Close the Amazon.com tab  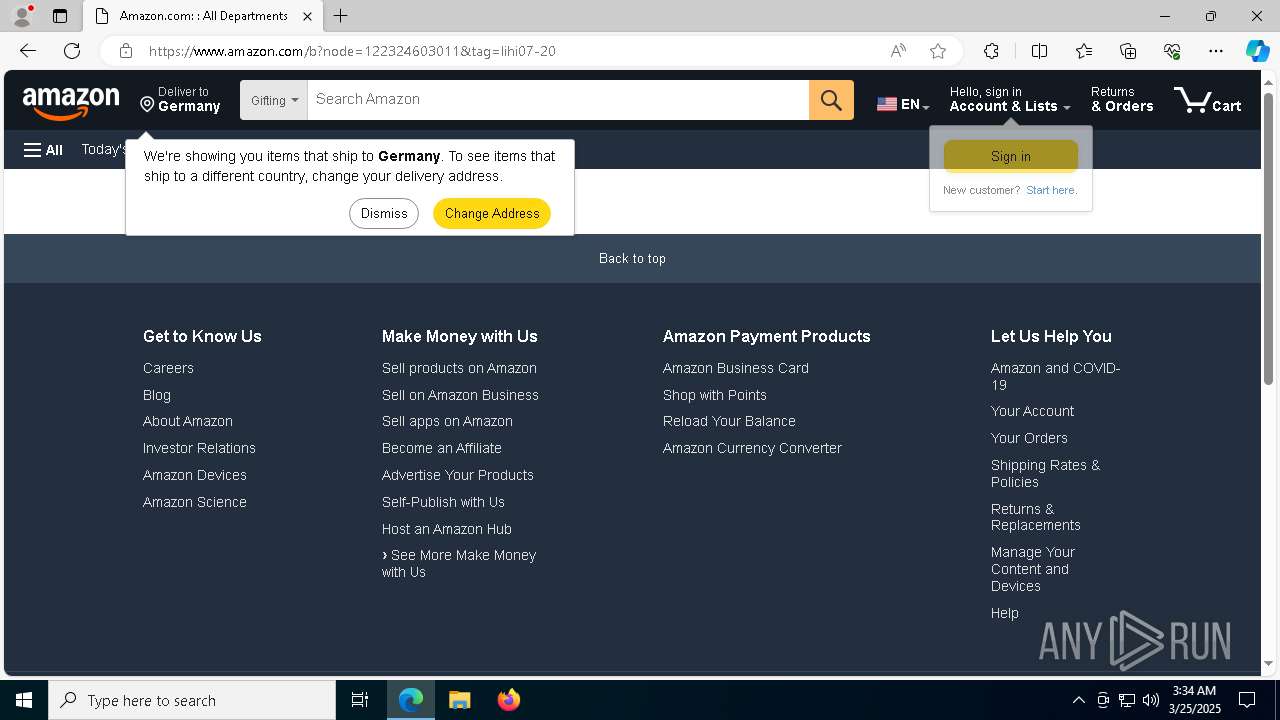308,16
